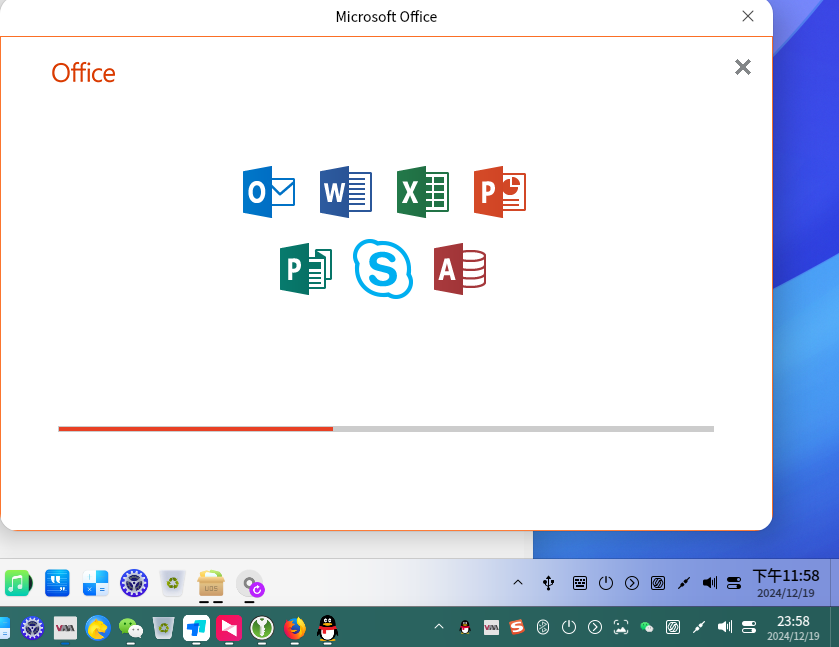
Task: Click the Access database icon
Action: (x=460, y=269)
